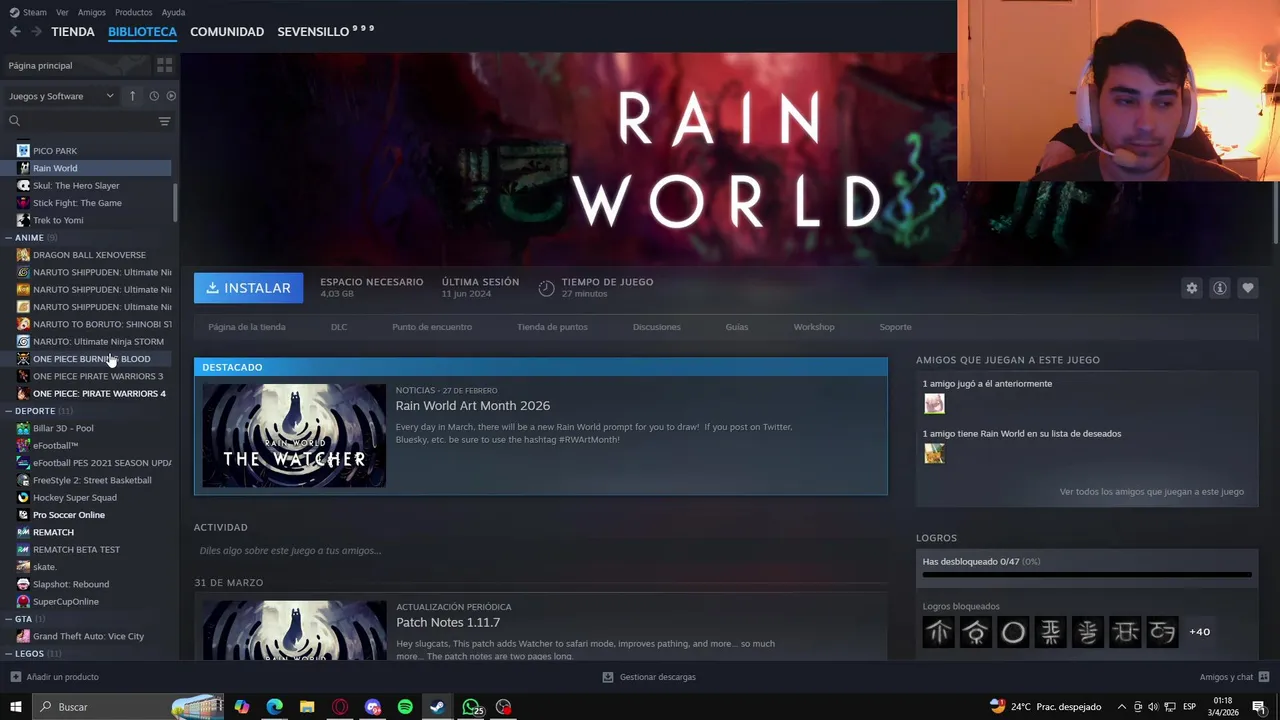This screenshot has height=720, width=1280.
Task: Open Windows Start menu
Action: point(15,707)
